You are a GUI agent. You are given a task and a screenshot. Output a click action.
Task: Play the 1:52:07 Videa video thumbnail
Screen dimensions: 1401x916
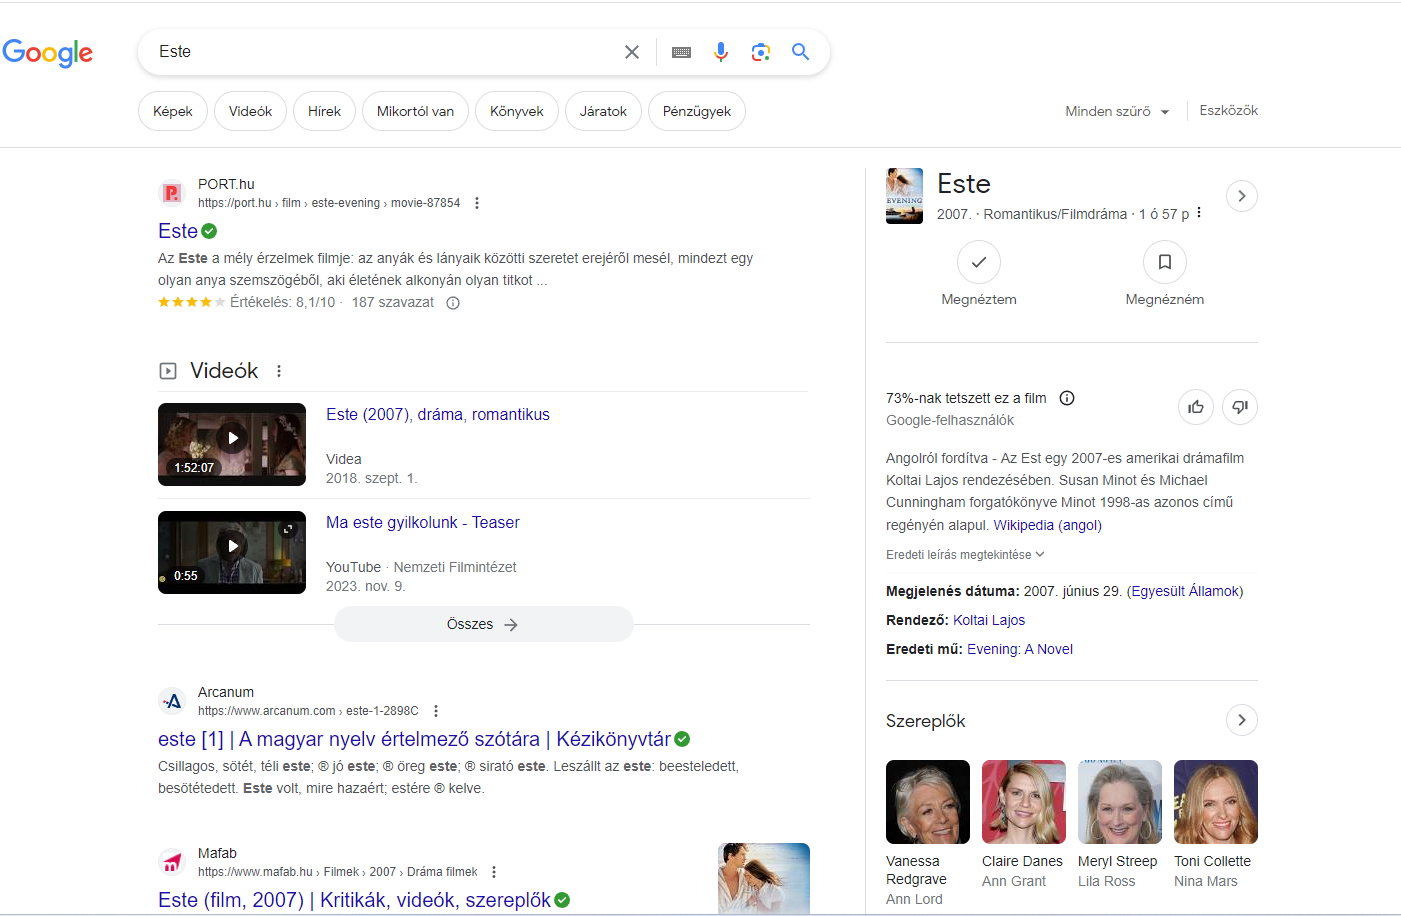click(232, 444)
